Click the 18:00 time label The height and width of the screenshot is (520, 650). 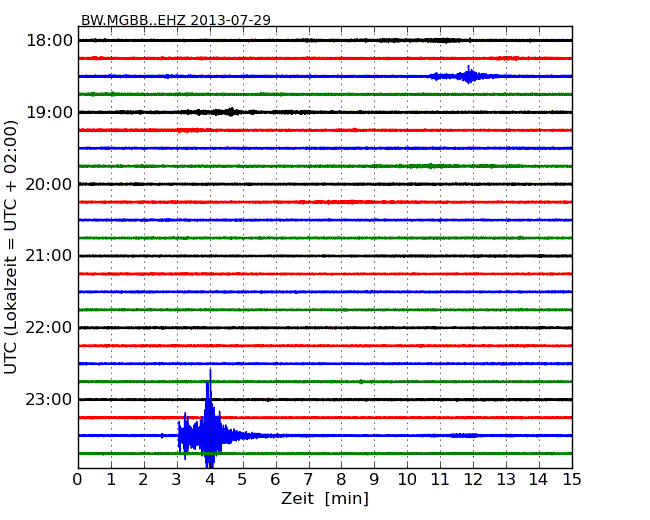[49, 41]
